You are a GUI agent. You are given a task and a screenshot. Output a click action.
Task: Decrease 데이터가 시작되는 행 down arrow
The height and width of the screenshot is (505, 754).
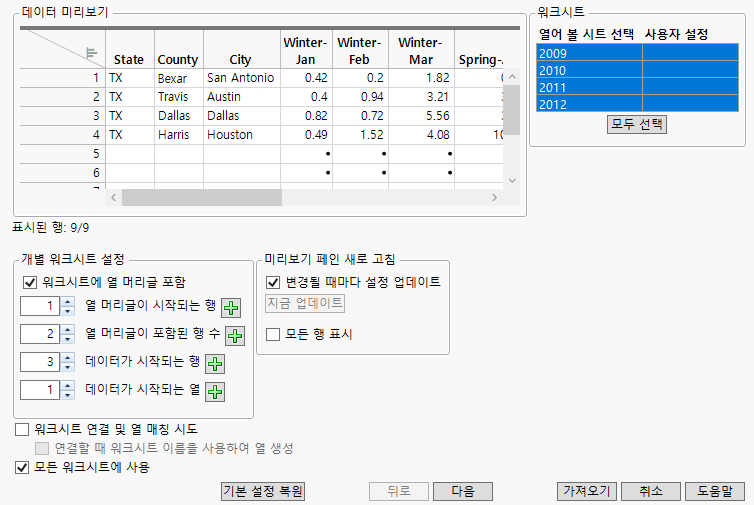[68, 366]
